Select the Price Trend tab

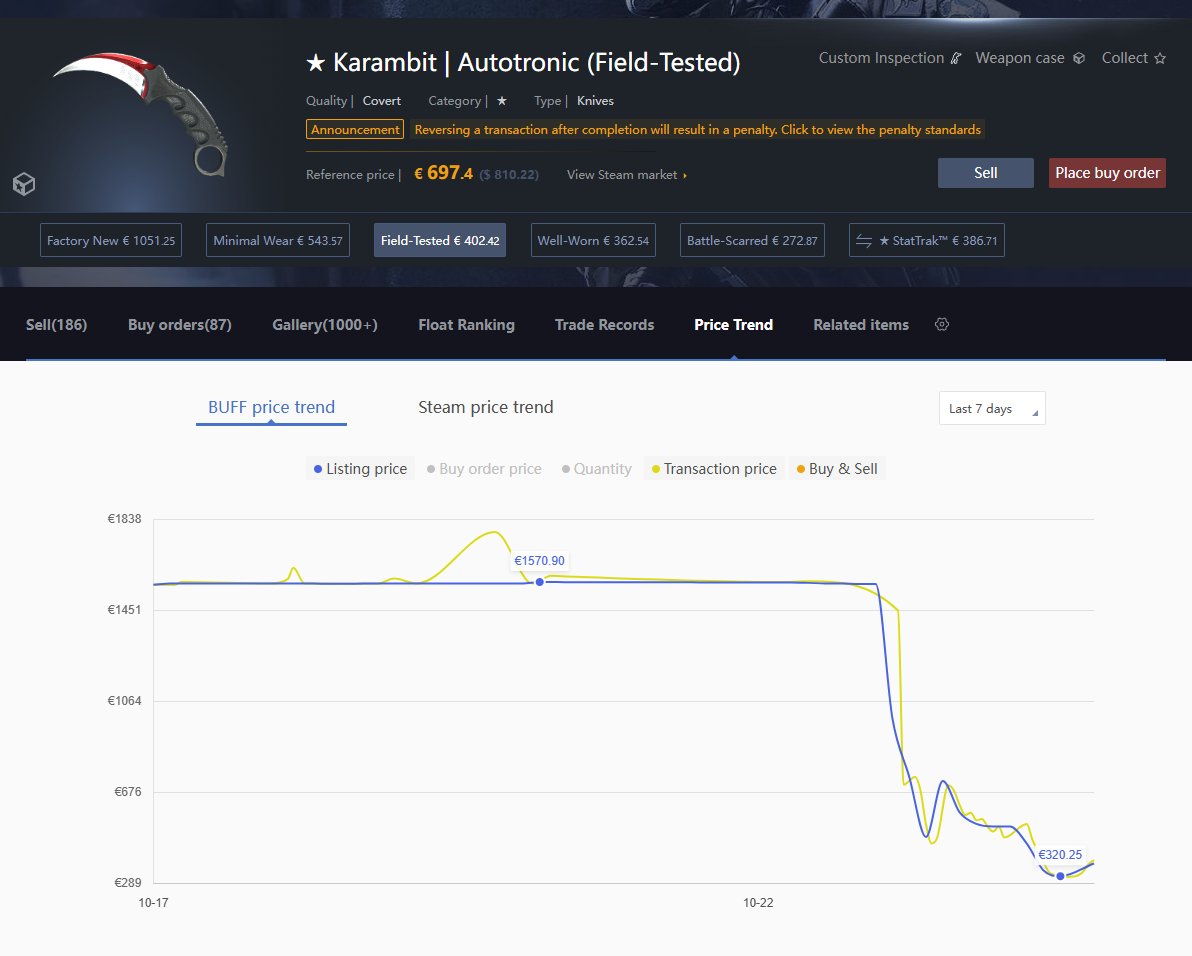pyautogui.click(x=734, y=324)
